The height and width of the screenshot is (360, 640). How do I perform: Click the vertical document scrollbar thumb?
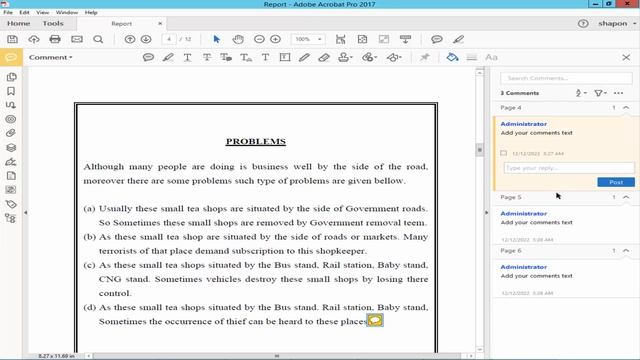(x=480, y=149)
